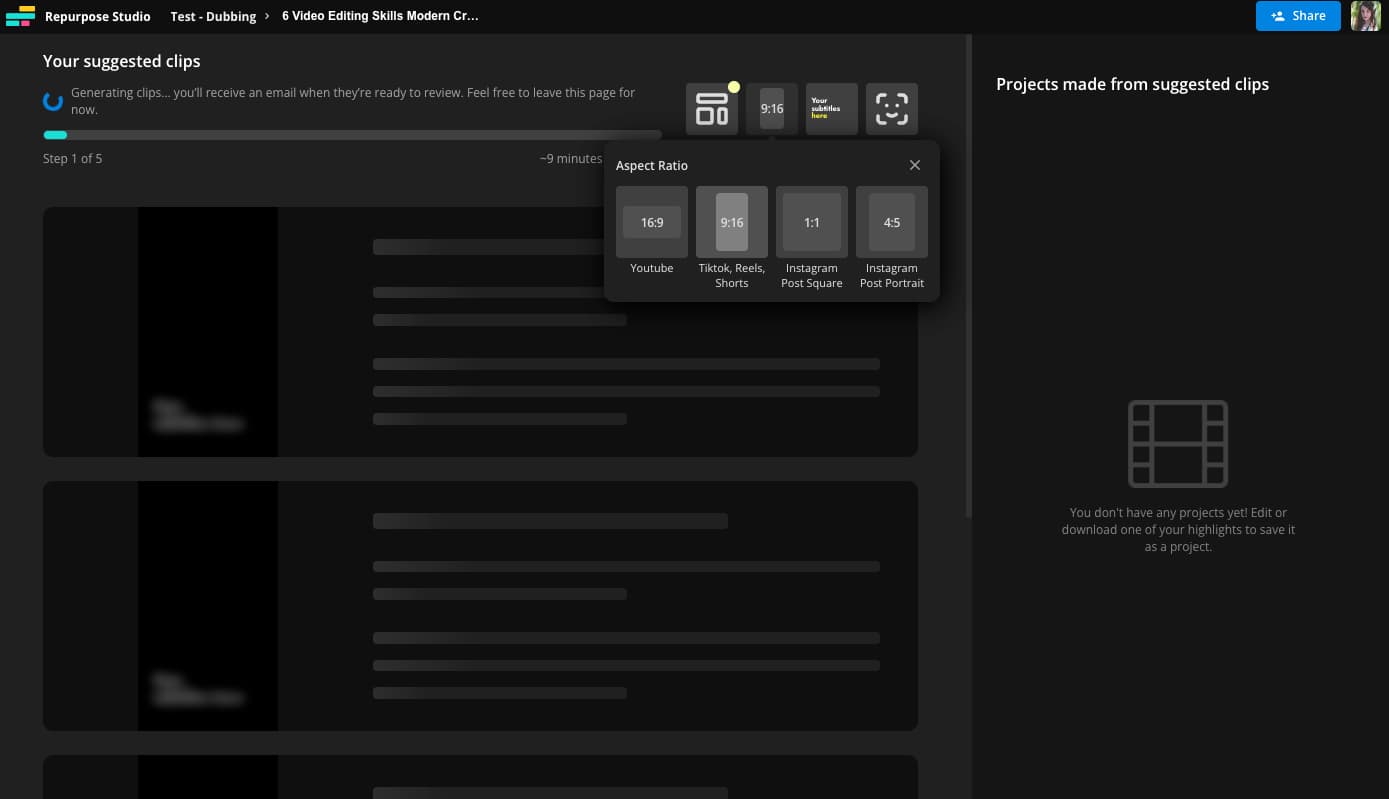The height and width of the screenshot is (799, 1389).
Task: Click the film strip placeholder icon in projects panel
Action: pos(1178,443)
